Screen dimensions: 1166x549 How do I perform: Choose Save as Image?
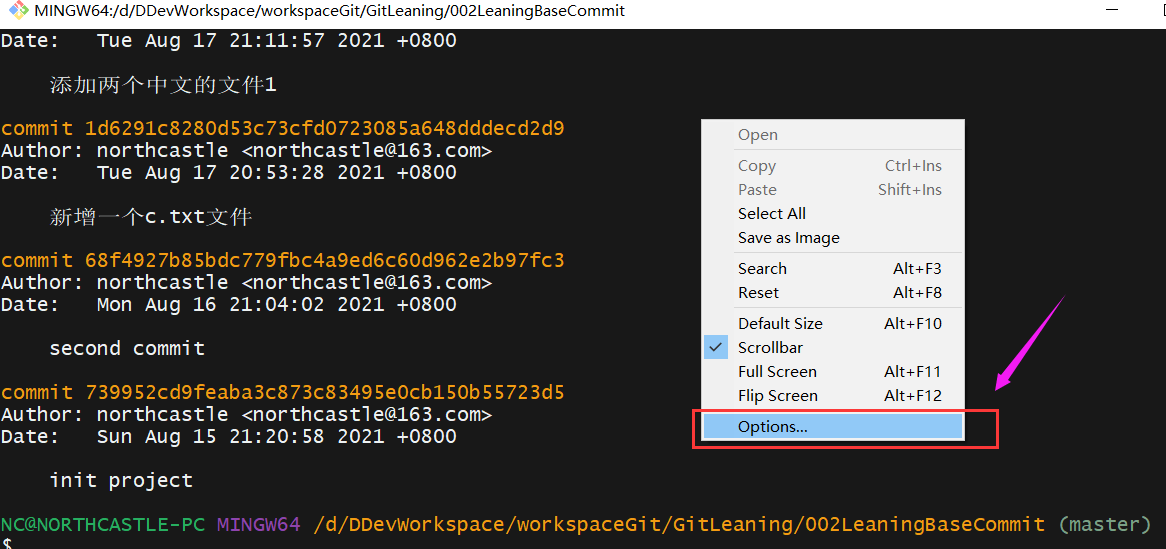pos(833,238)
